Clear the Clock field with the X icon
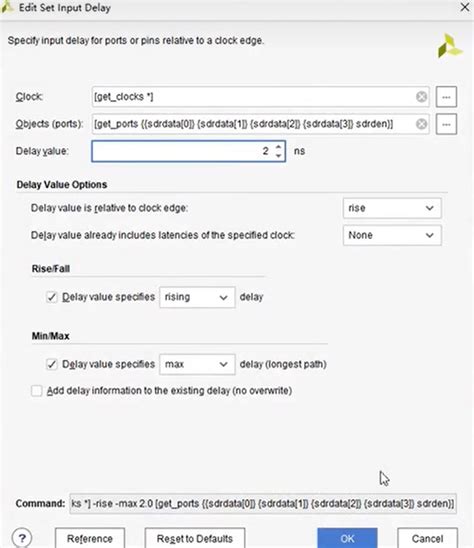 [422, 97]
